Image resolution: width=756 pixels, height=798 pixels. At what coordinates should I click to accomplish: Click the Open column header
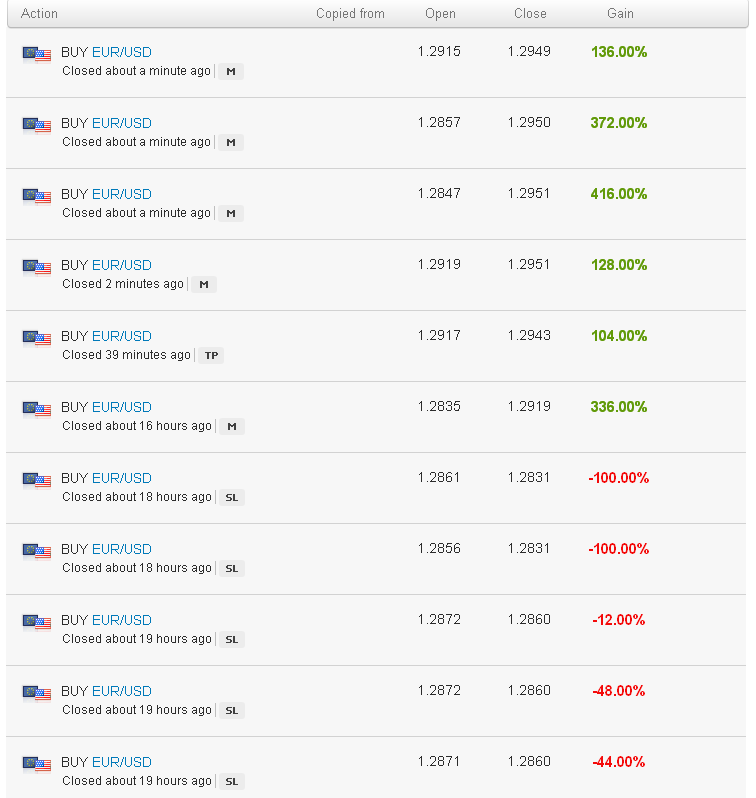tap(440, 14)
